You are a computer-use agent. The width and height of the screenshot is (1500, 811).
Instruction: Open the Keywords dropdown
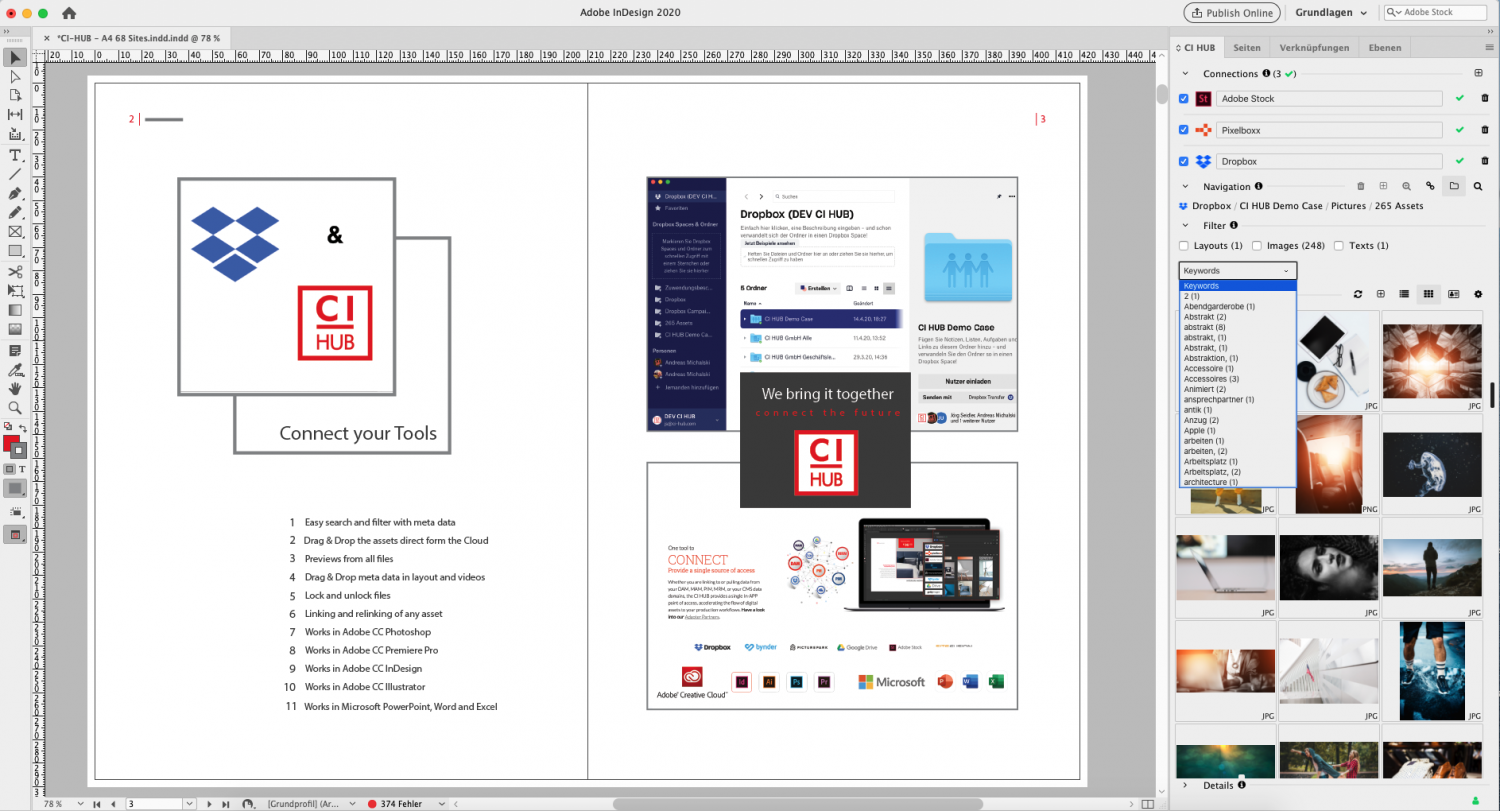point(1237,270)
